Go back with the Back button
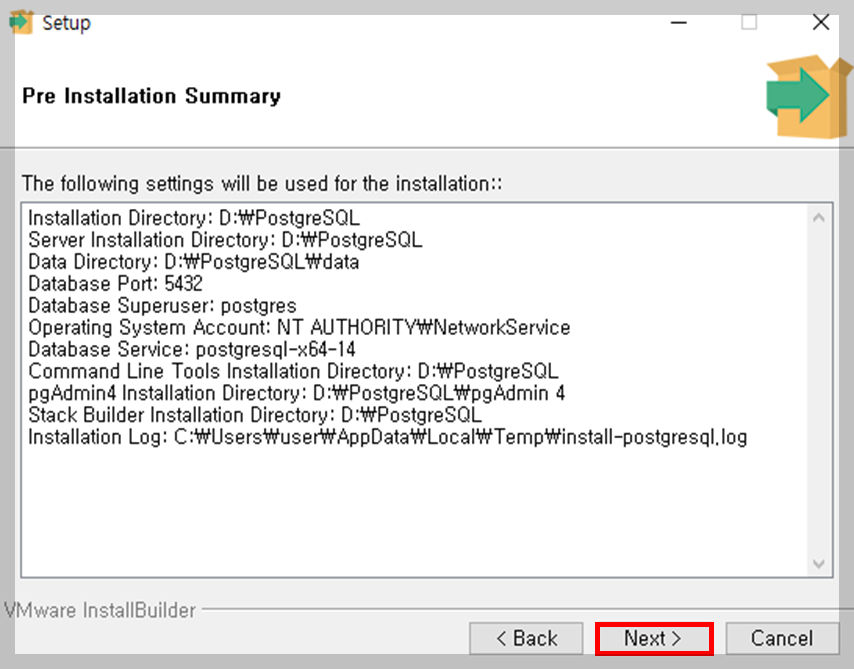Image resolution: width=854 pixels, height=669 pixels. 526,638
